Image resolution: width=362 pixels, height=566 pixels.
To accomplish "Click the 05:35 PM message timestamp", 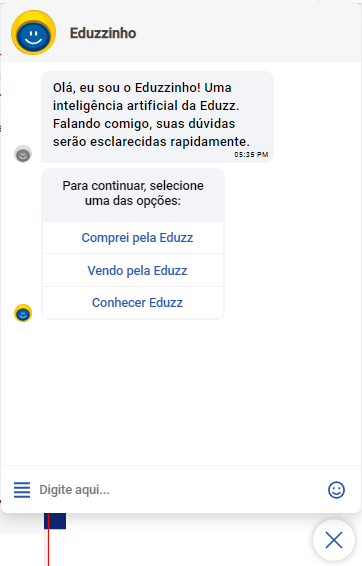I will tap(251, 154).
